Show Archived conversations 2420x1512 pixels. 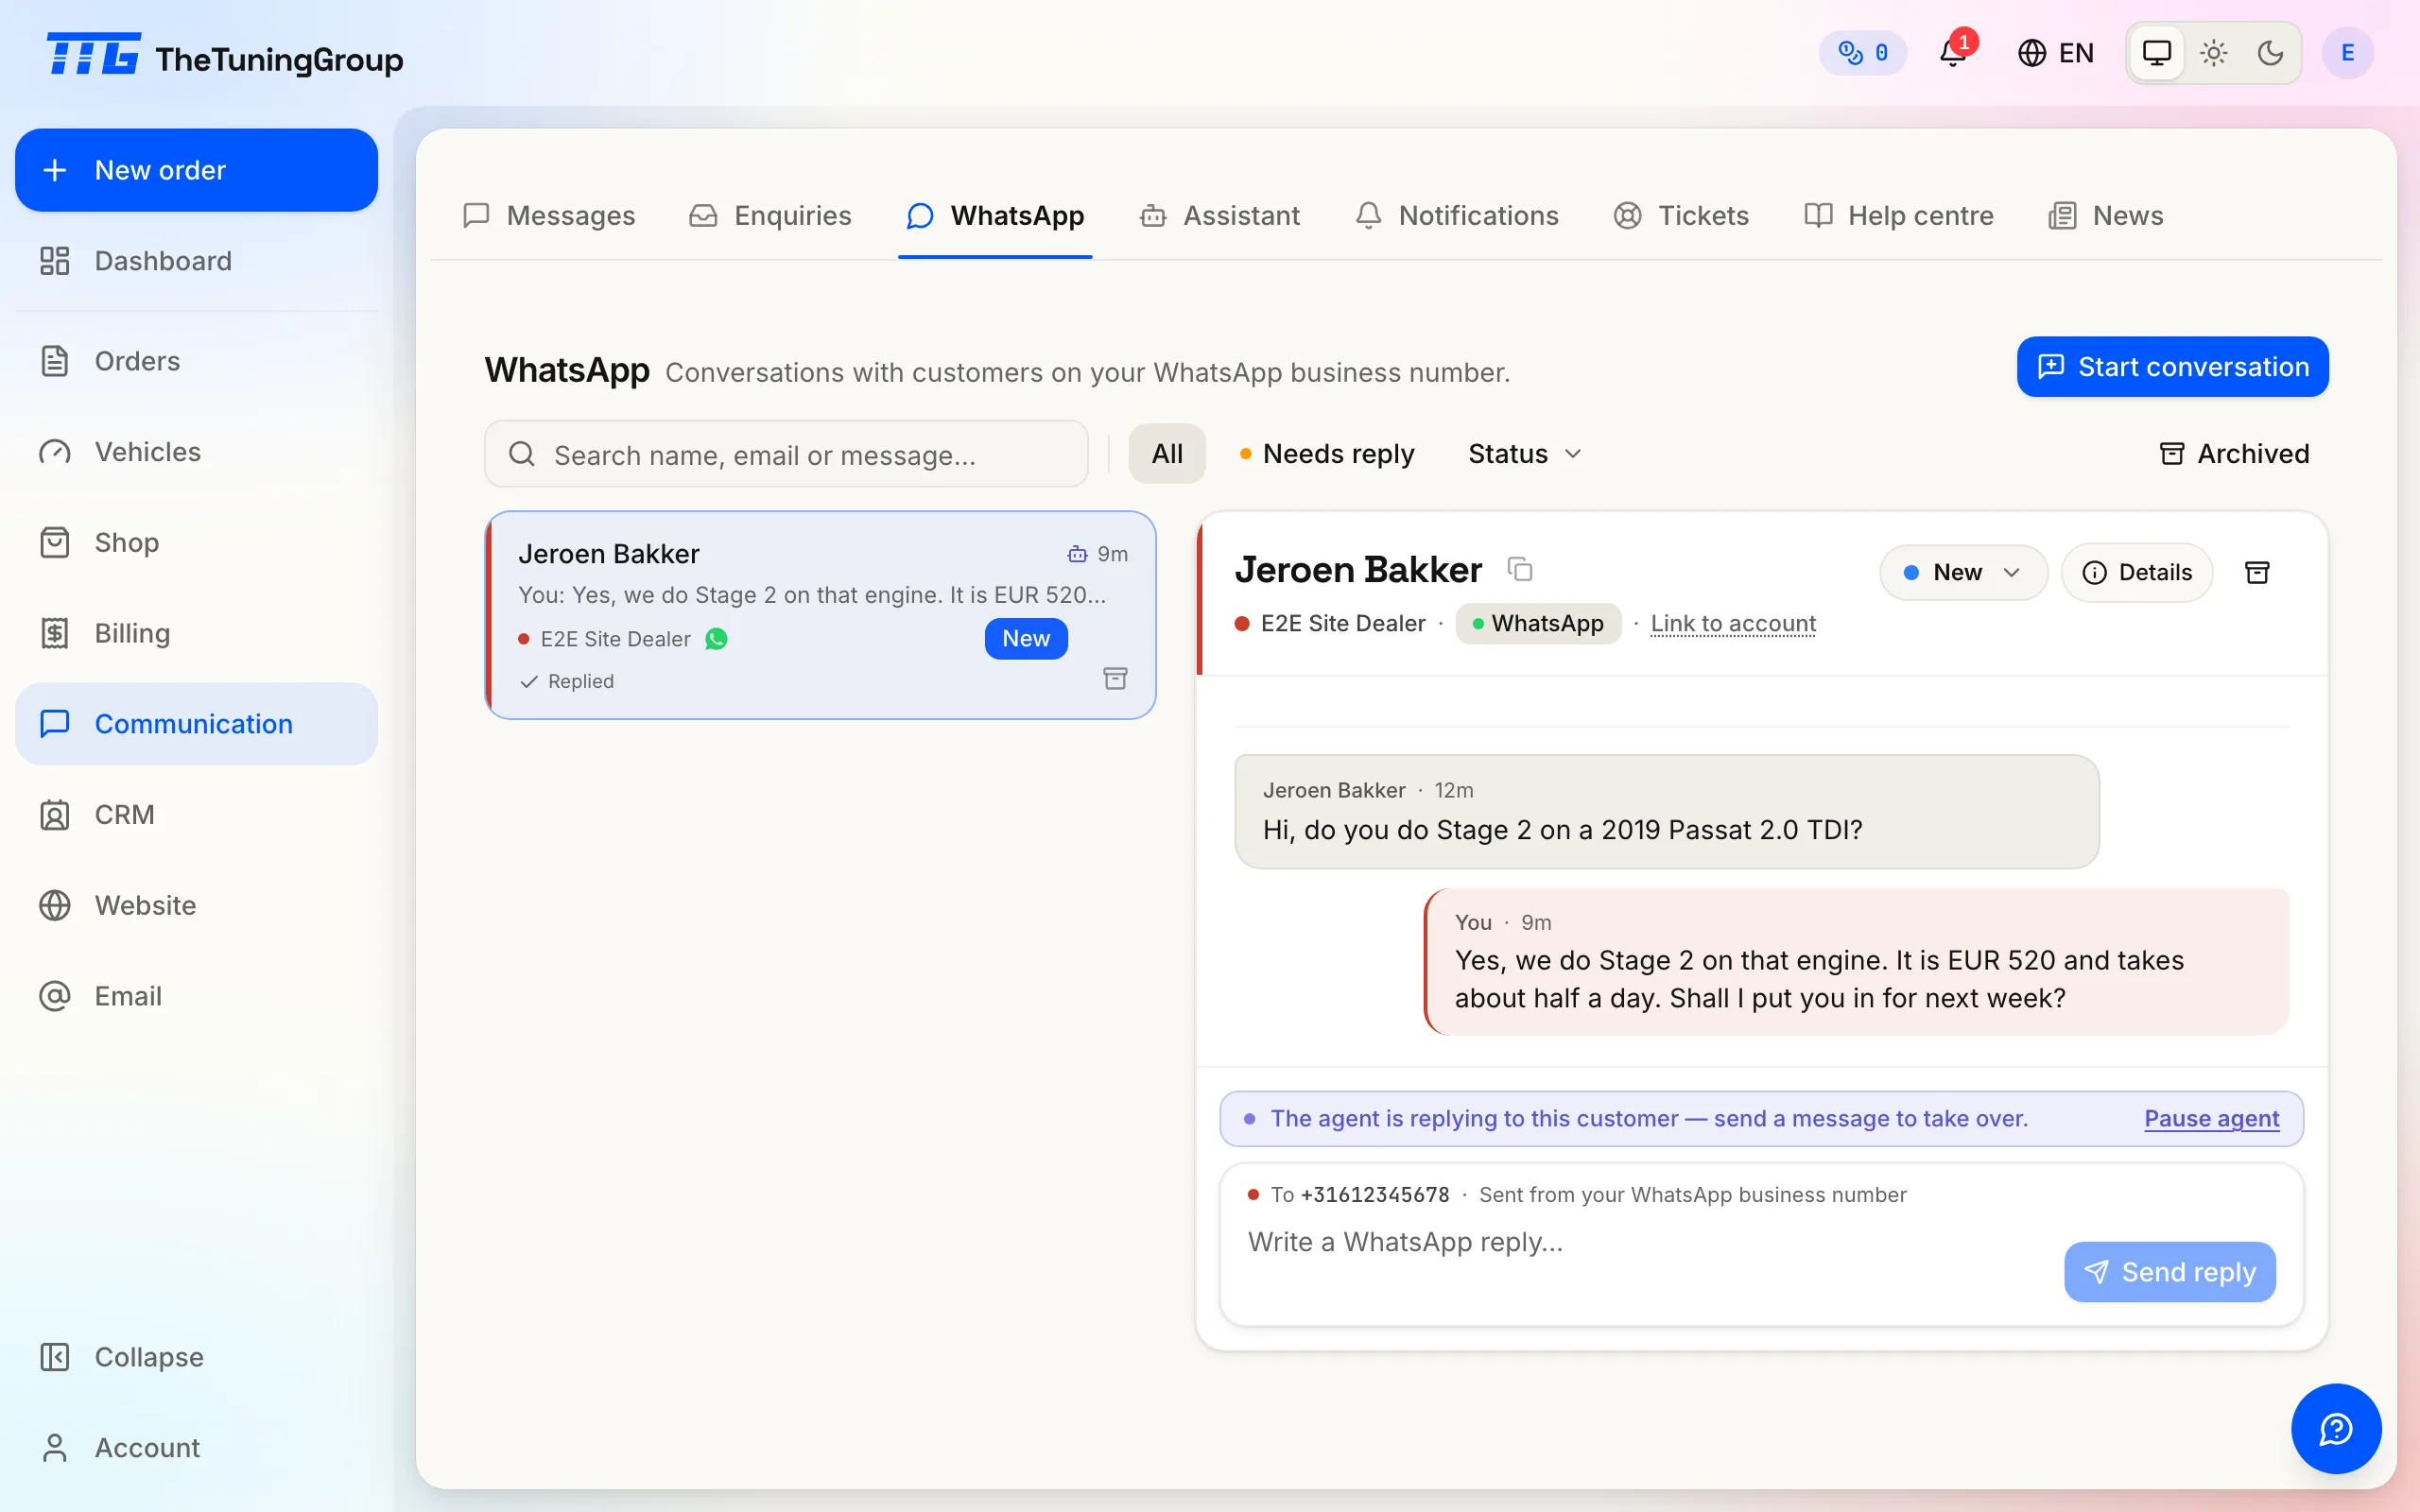coord(2234,454)
